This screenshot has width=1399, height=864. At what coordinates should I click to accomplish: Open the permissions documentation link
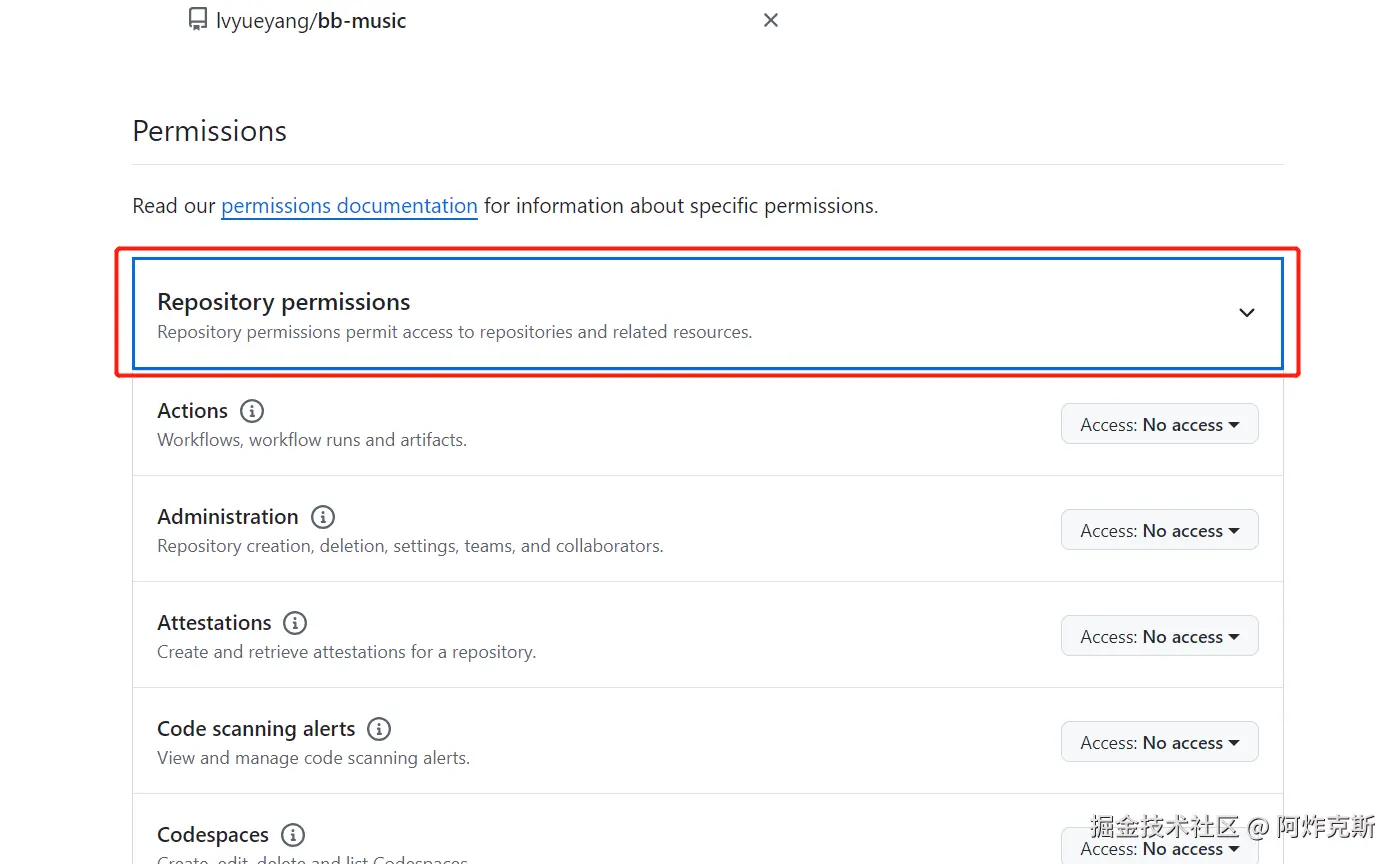point(349,206)
